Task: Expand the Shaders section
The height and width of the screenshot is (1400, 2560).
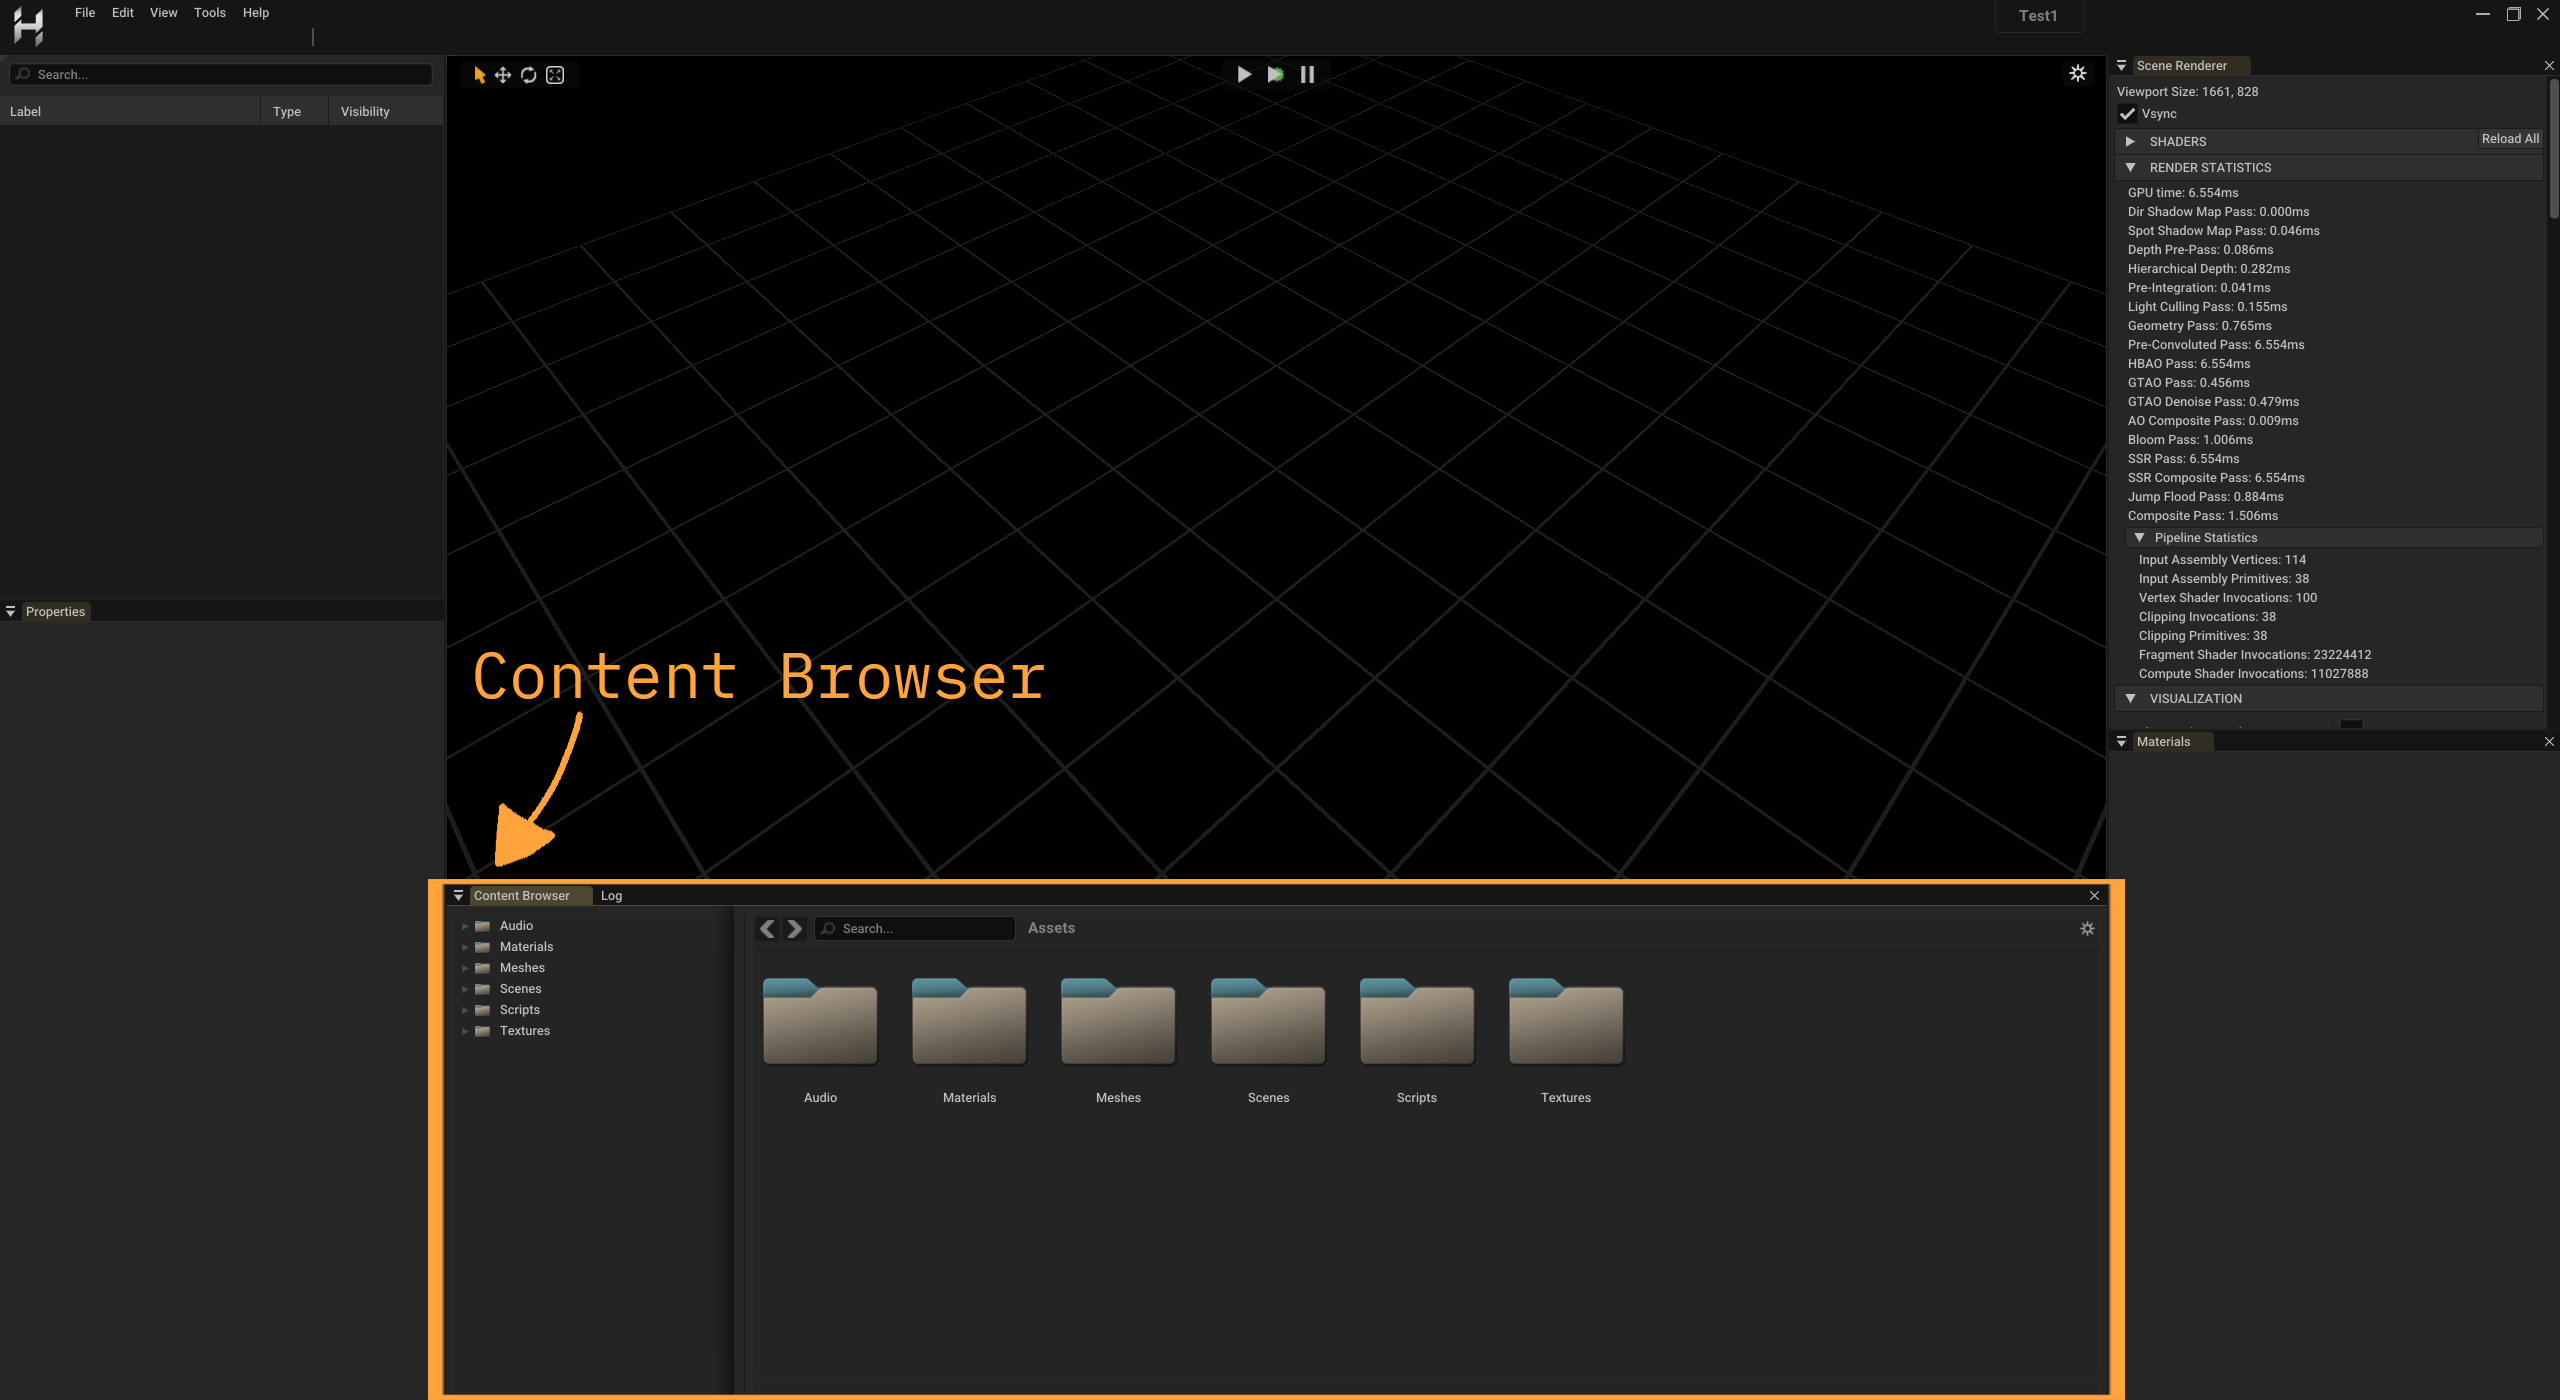Action: [x=2132, y=141]
